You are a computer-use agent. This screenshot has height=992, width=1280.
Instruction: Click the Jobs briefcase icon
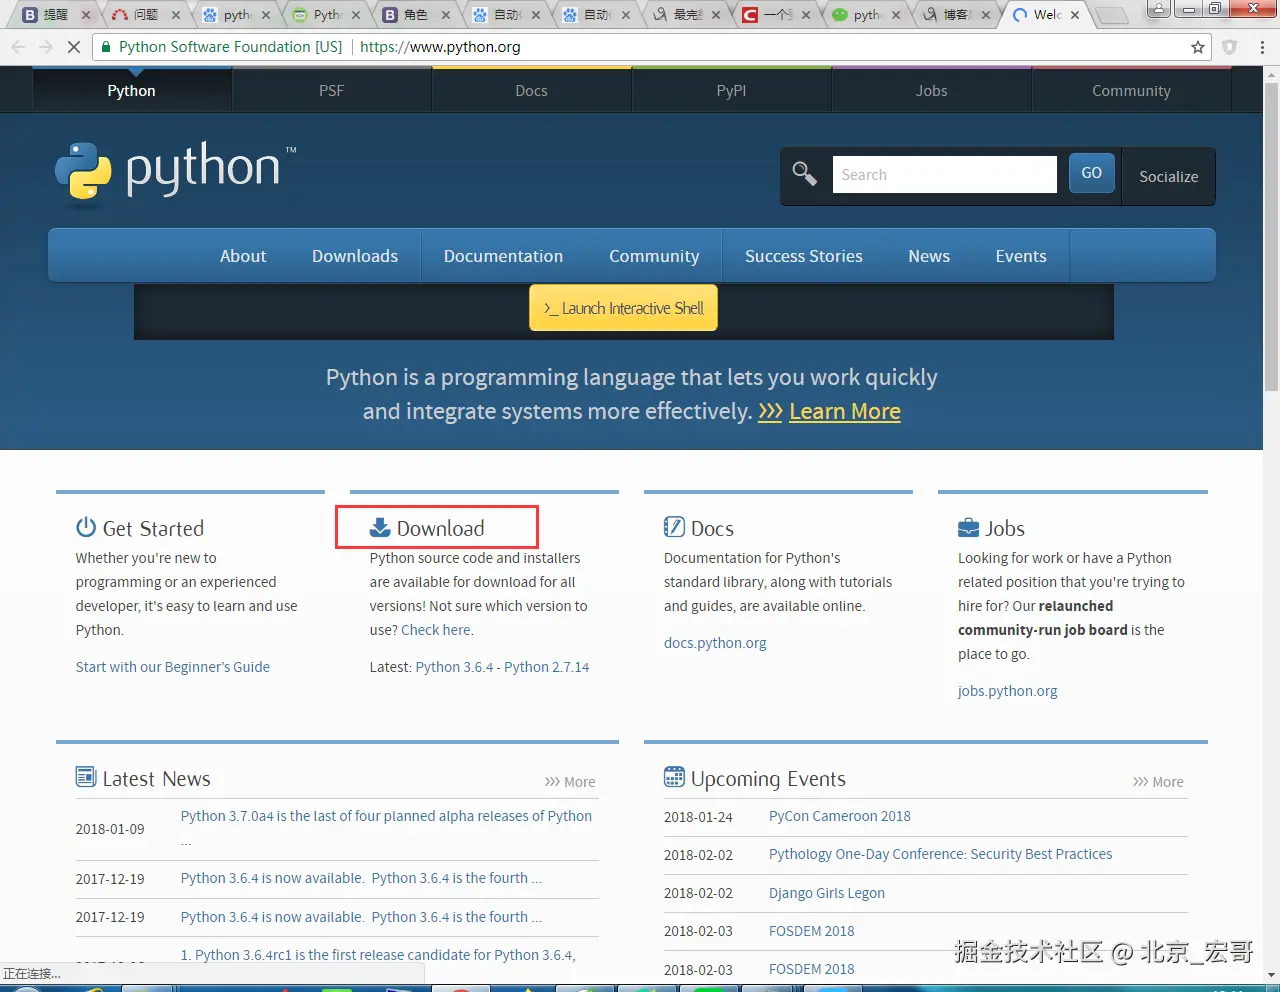(x=968, y=527)
